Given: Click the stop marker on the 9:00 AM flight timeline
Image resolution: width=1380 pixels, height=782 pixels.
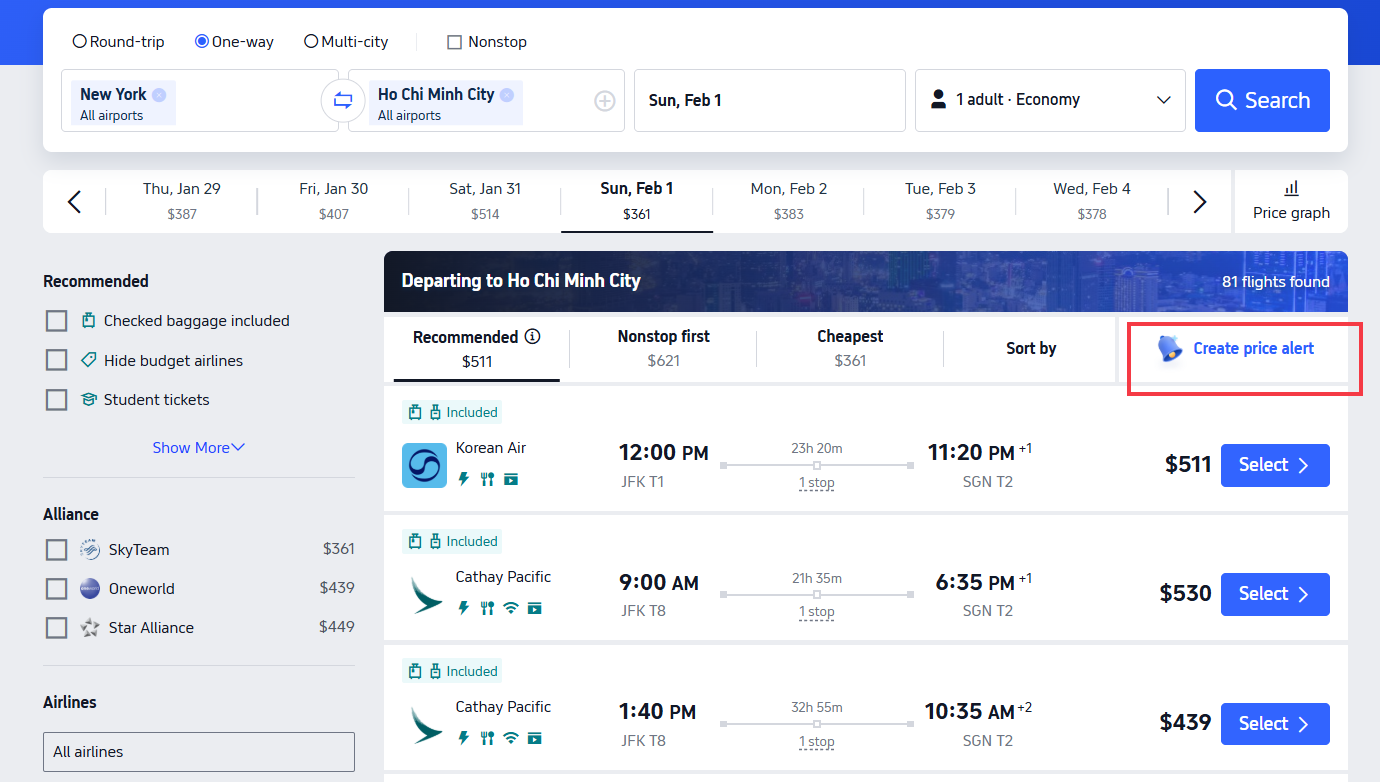Looking at the screenshot, I should (817, 592).
